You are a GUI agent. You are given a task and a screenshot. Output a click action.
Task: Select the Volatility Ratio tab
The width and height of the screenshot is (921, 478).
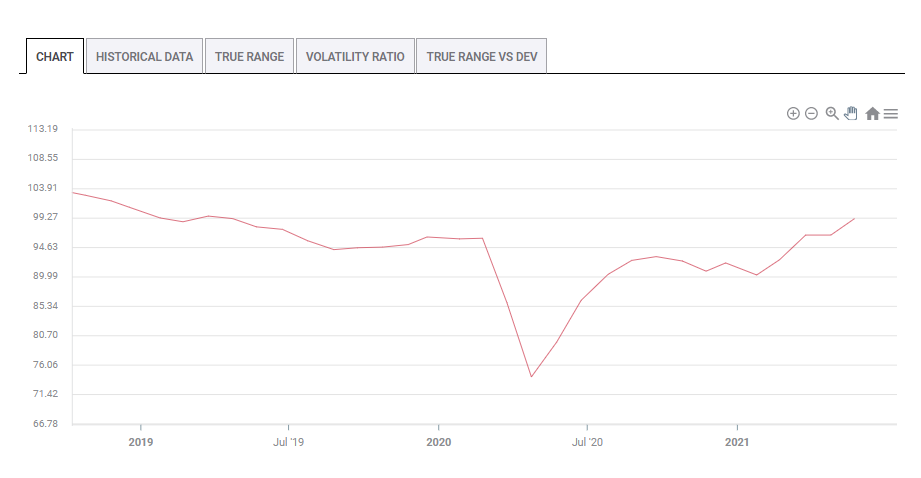point(355,56)
